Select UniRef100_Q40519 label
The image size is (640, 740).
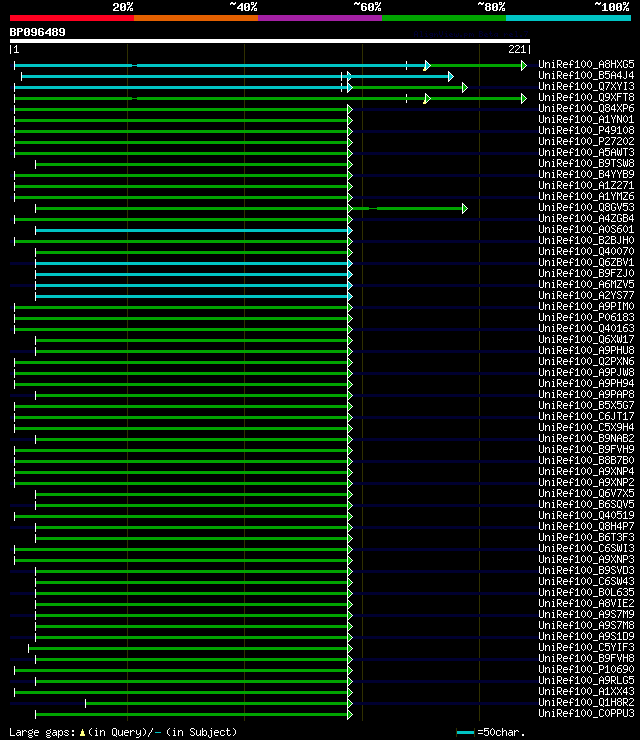pos(586,515)
